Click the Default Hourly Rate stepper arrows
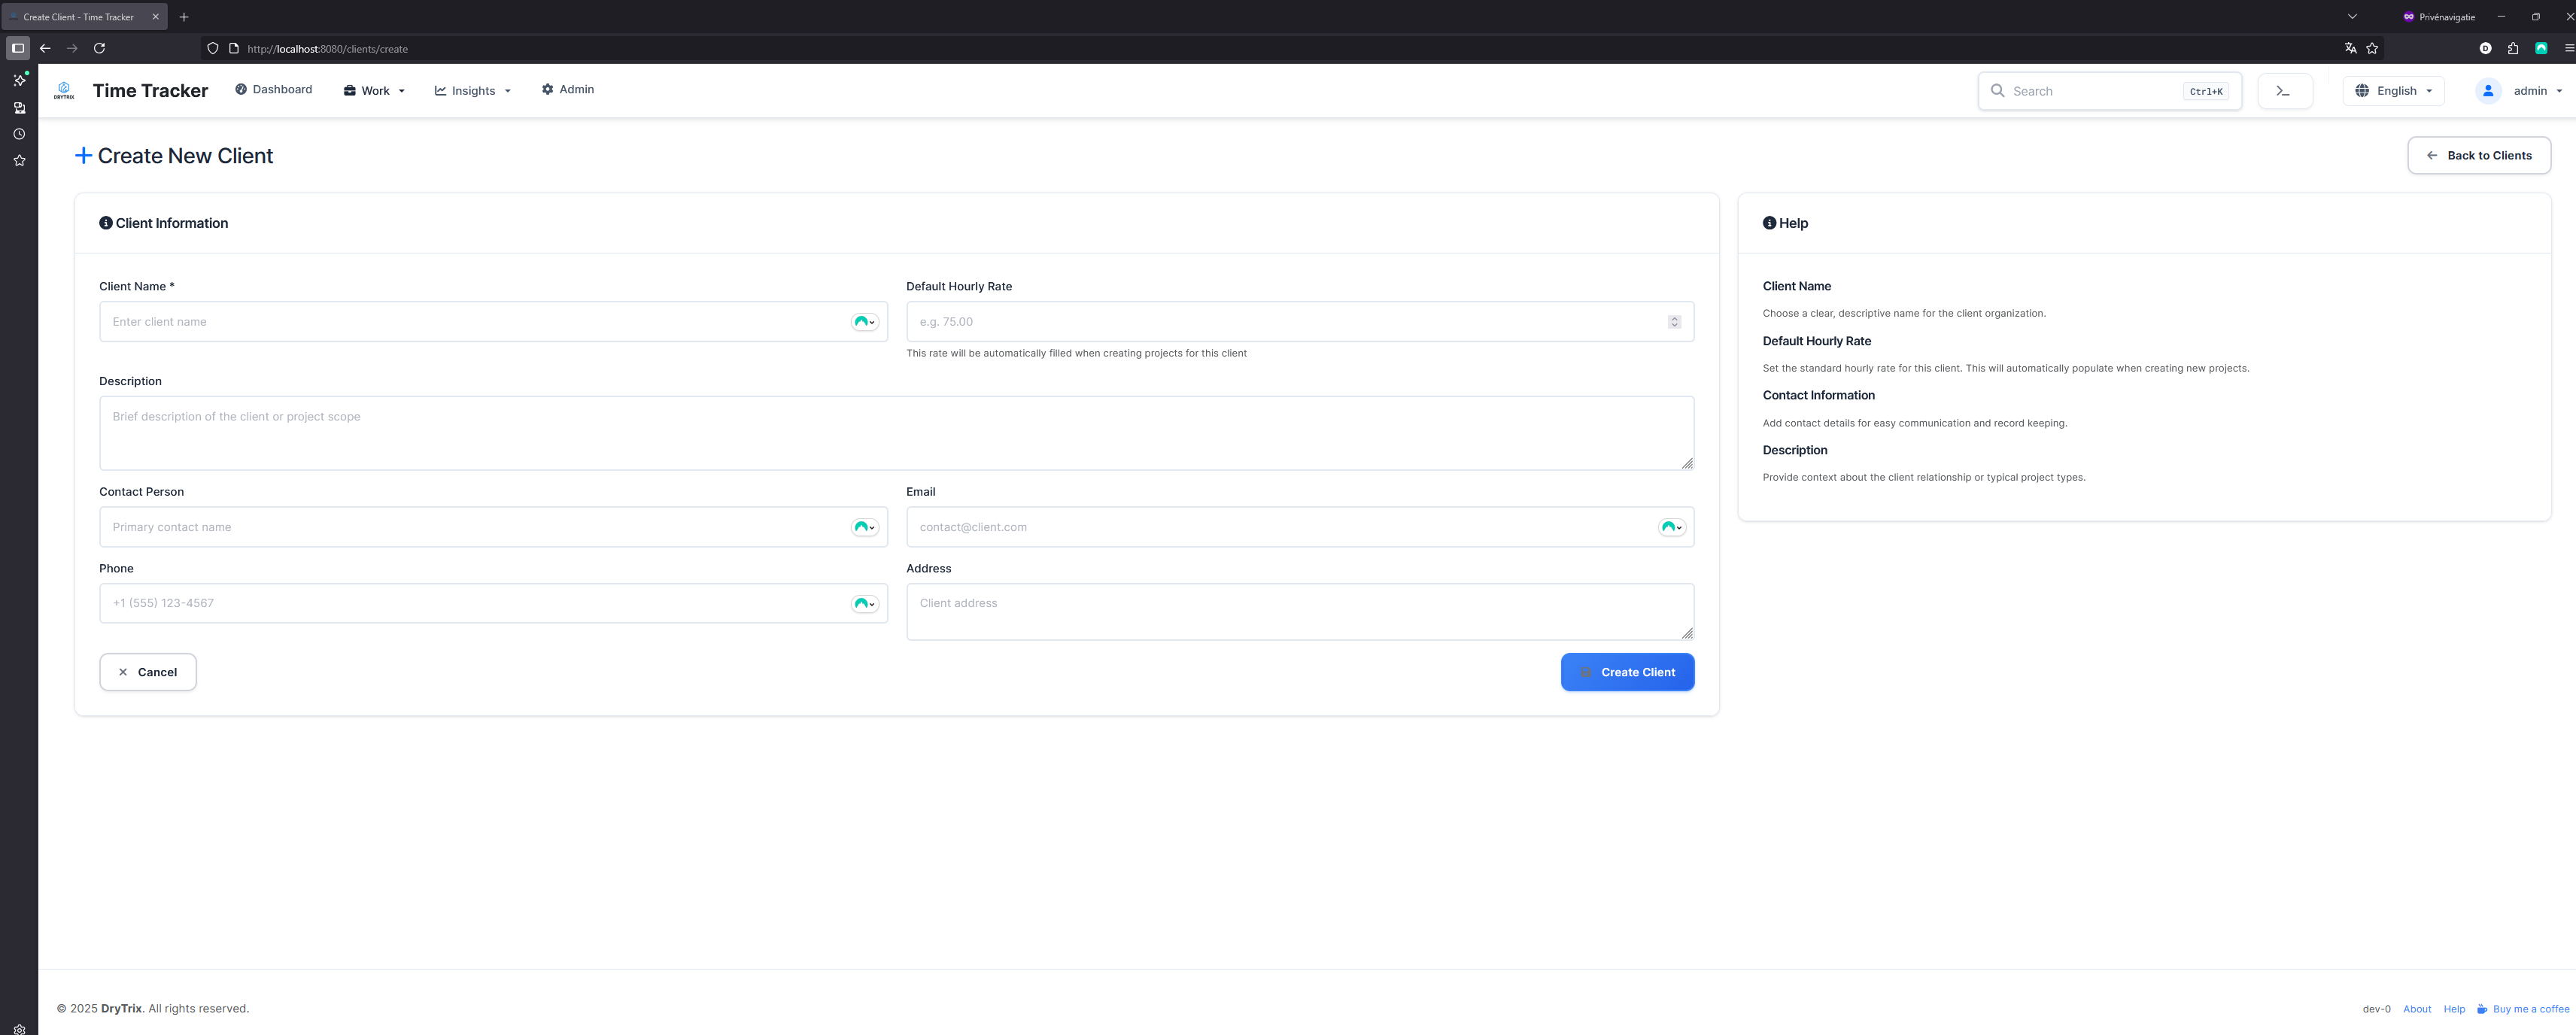2576x1035 pixels. pos(1675,321)
